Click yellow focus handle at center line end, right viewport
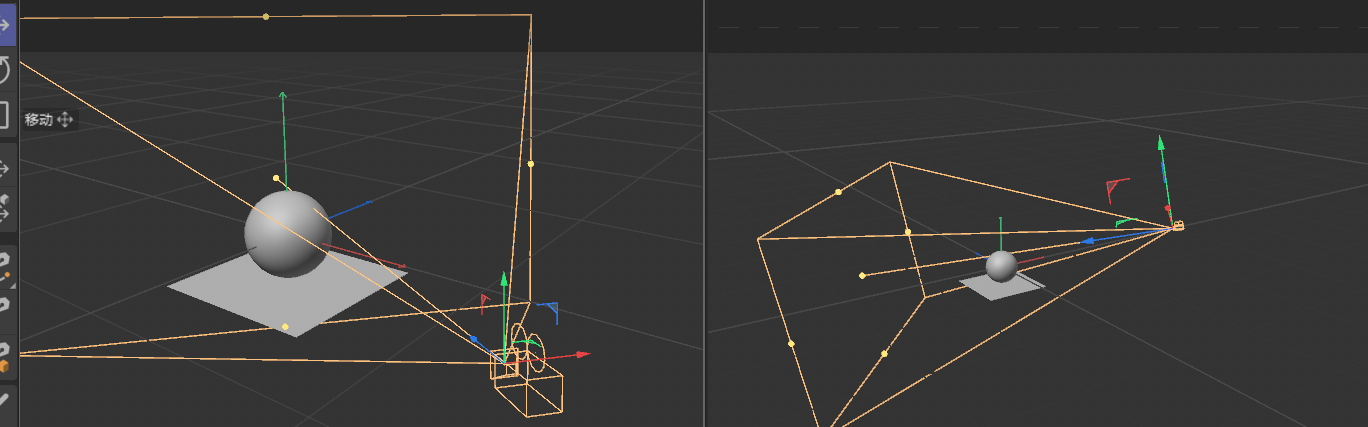This screenshot has width=1368, height=427. pyautogui.click(x=862, y=275)
